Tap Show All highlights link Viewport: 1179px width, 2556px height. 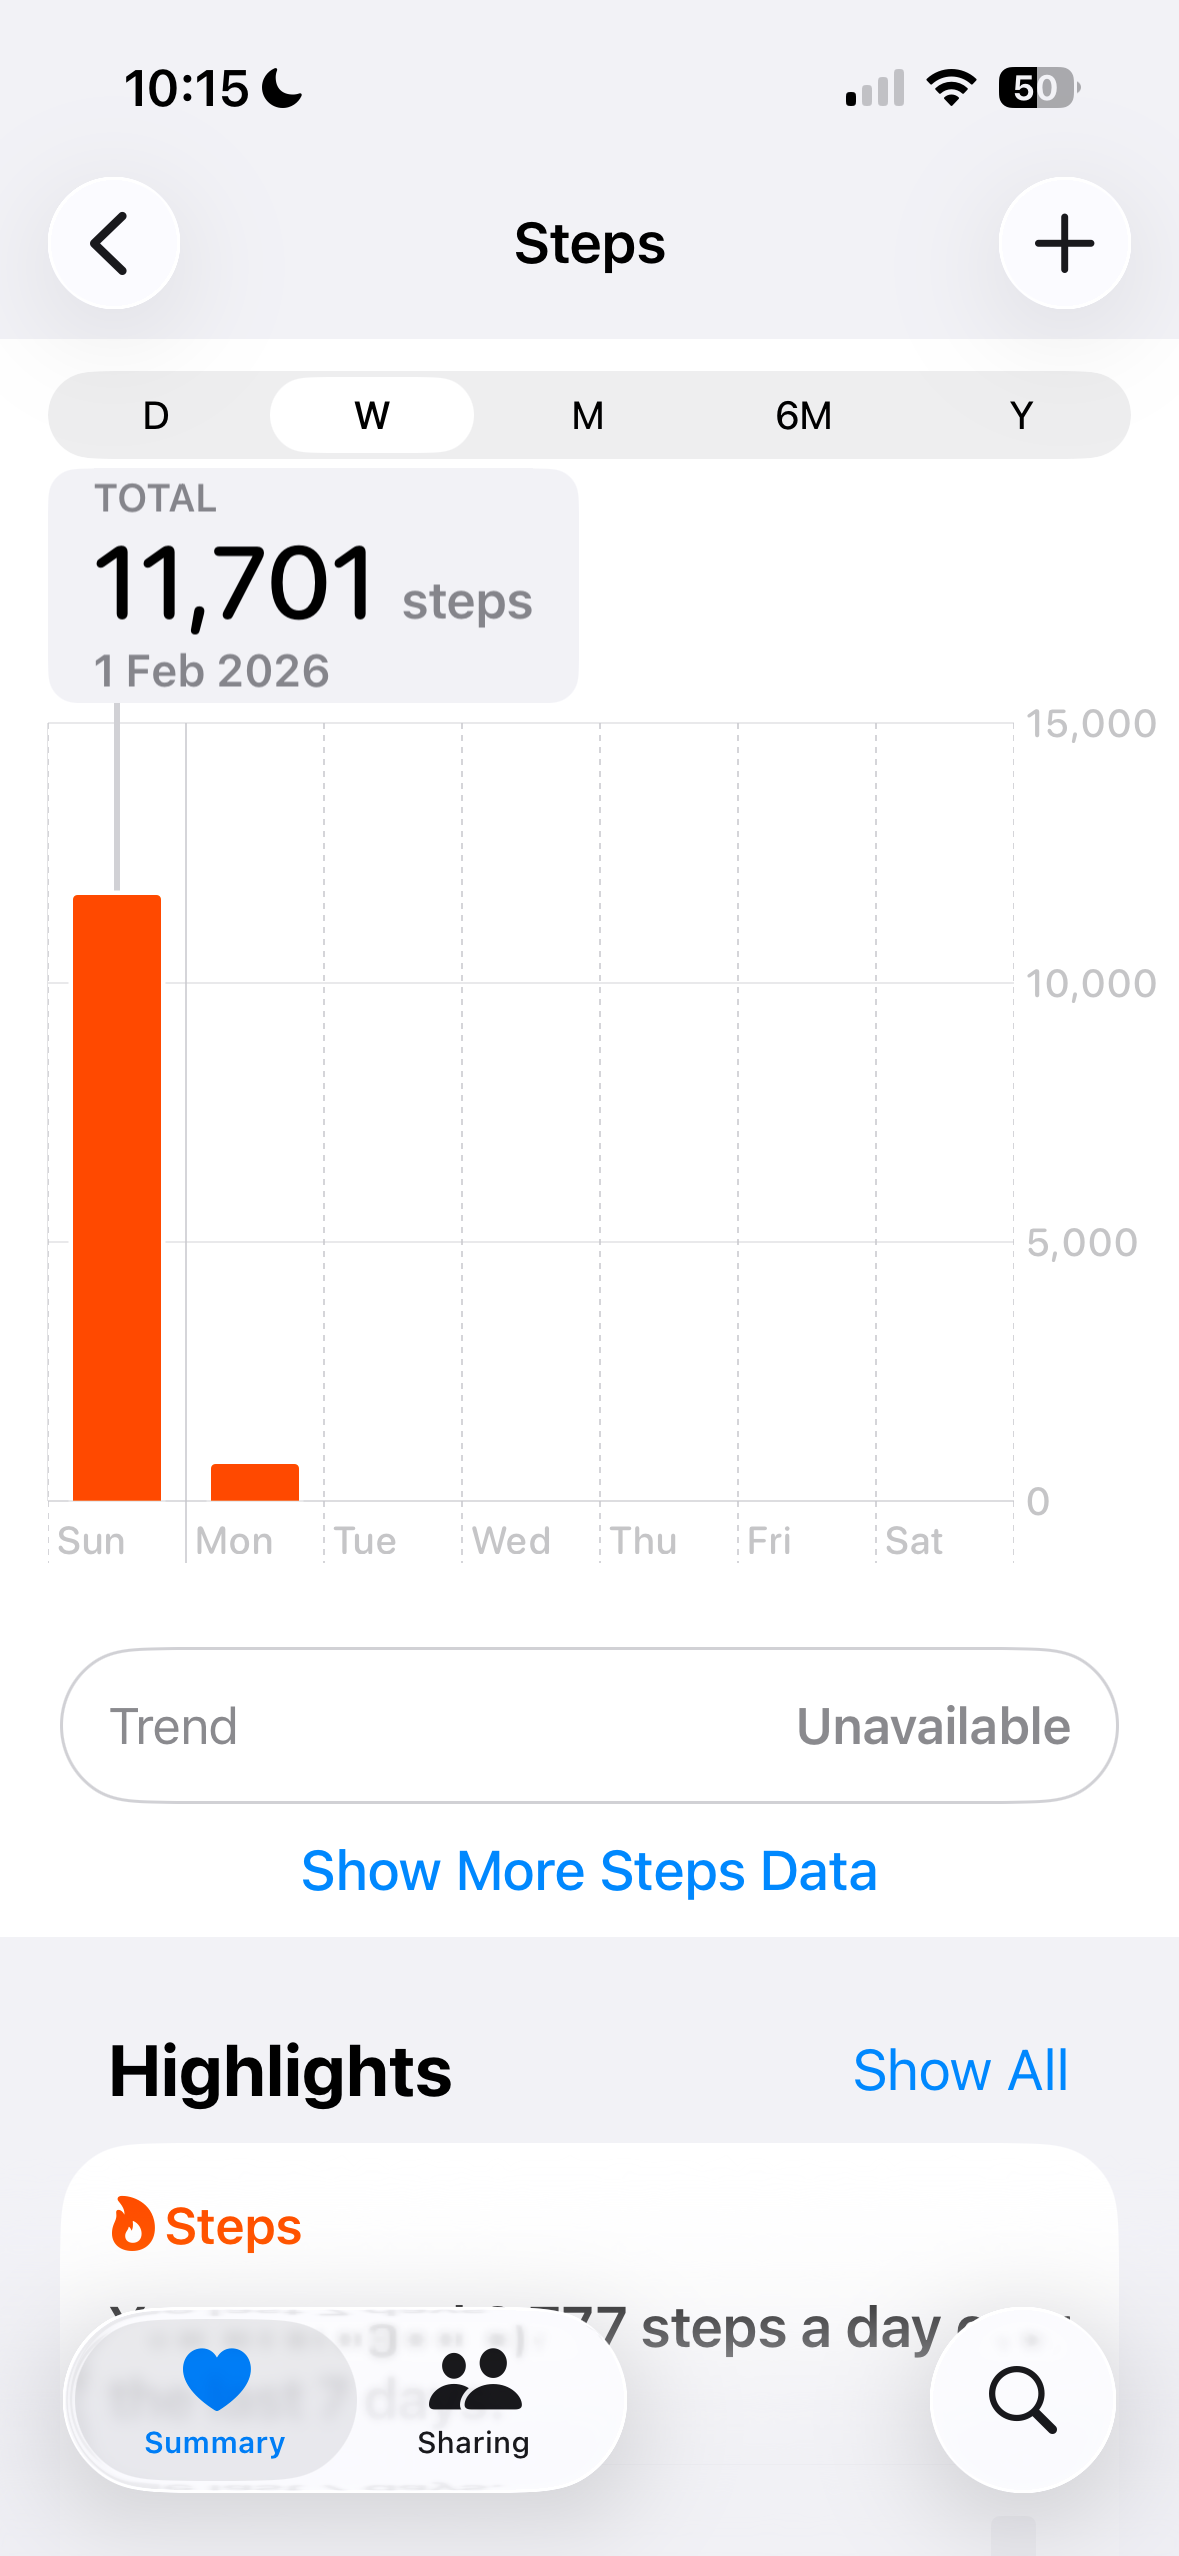coord(960,2070)
